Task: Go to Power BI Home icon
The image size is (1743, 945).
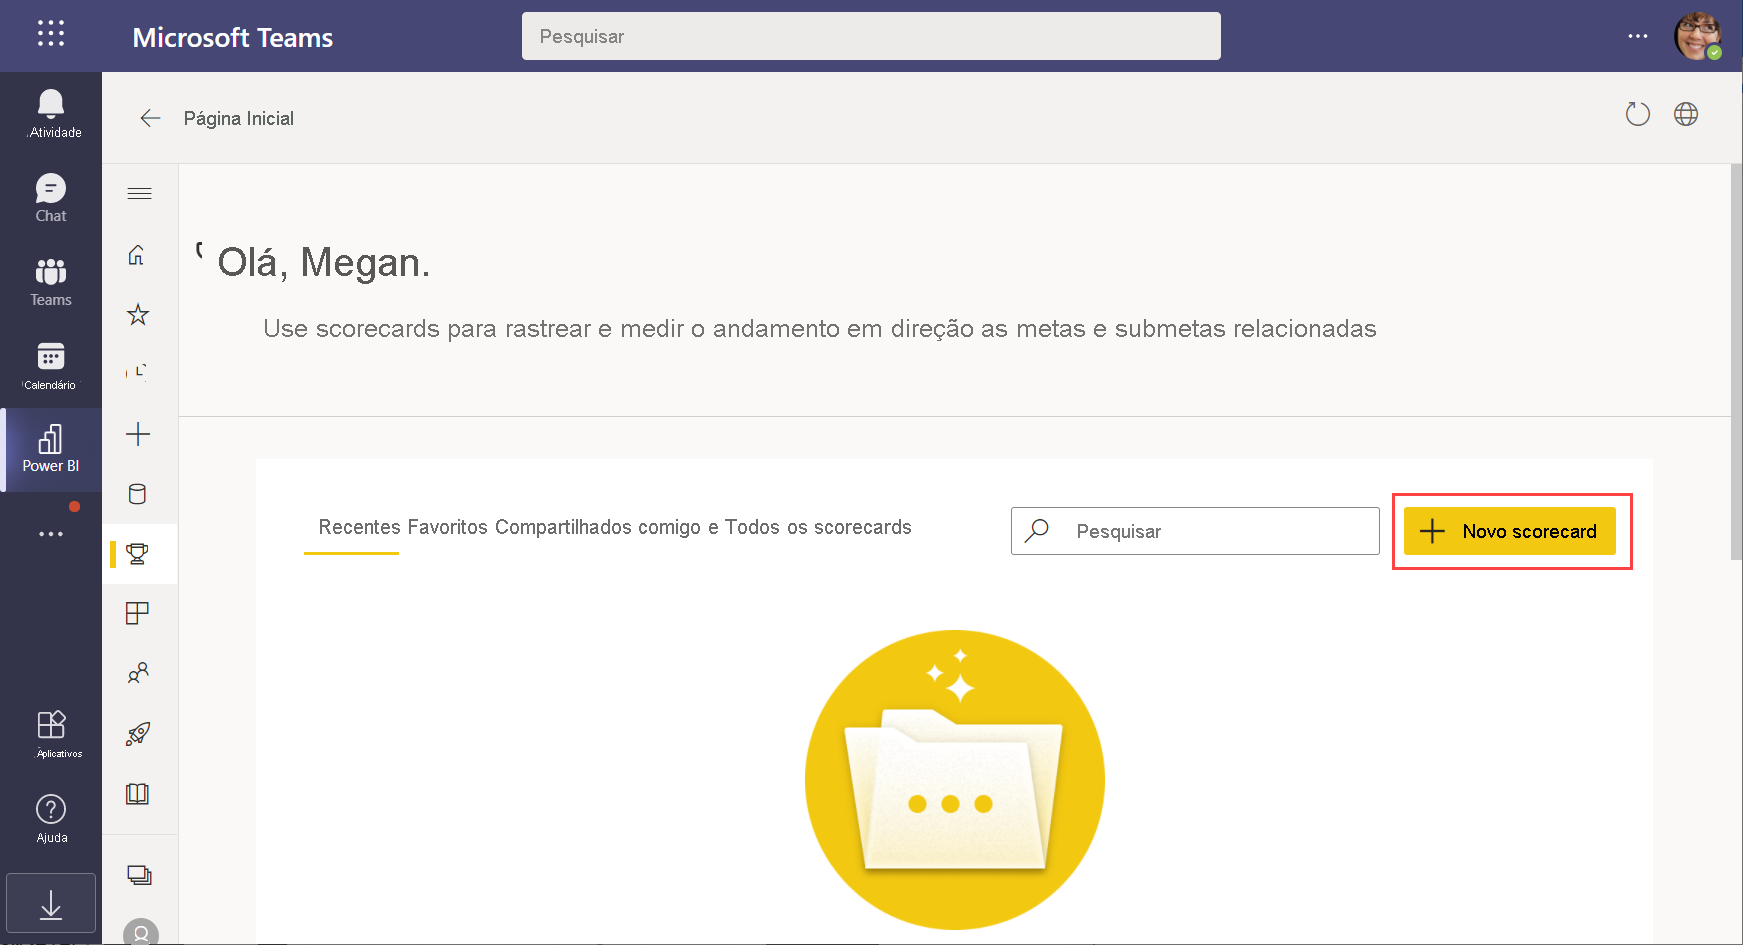Action: coord(138,255)
